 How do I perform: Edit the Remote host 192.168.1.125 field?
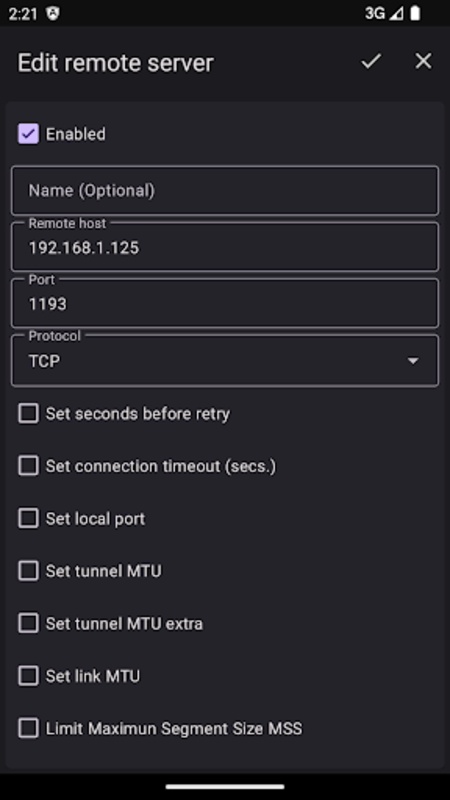225,247
